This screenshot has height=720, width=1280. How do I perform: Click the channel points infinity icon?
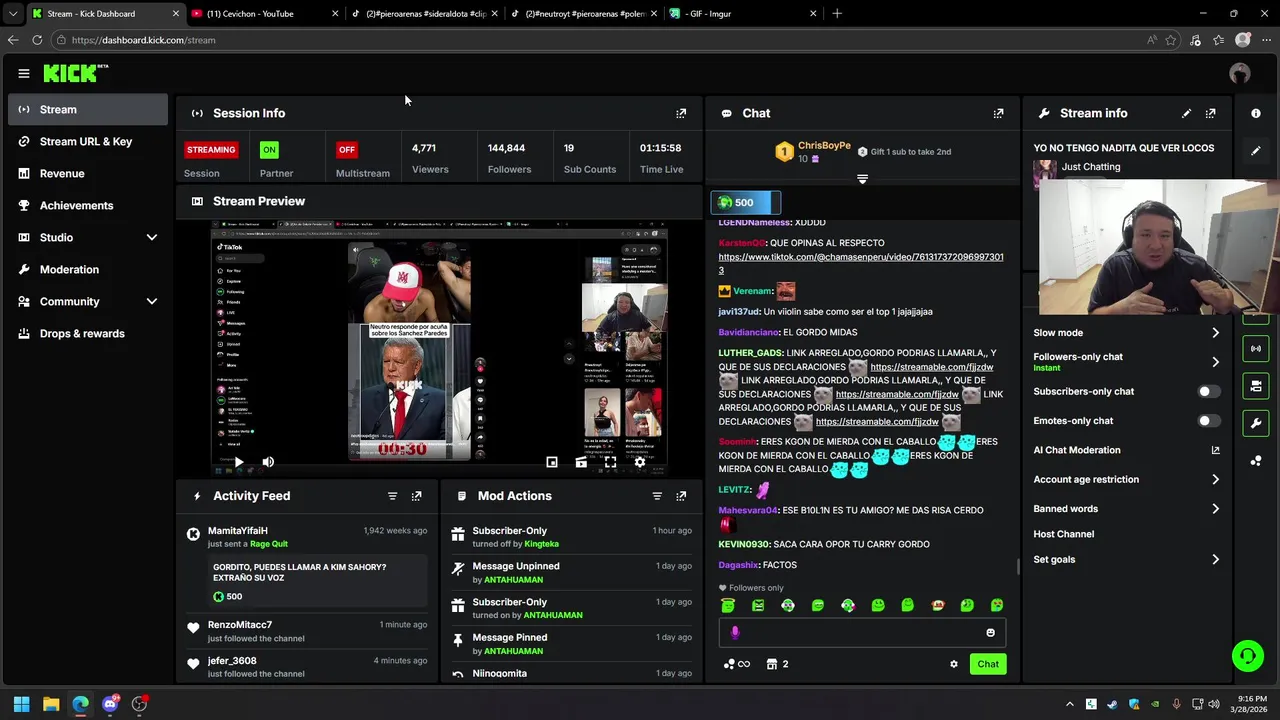[x=736, y=664]
